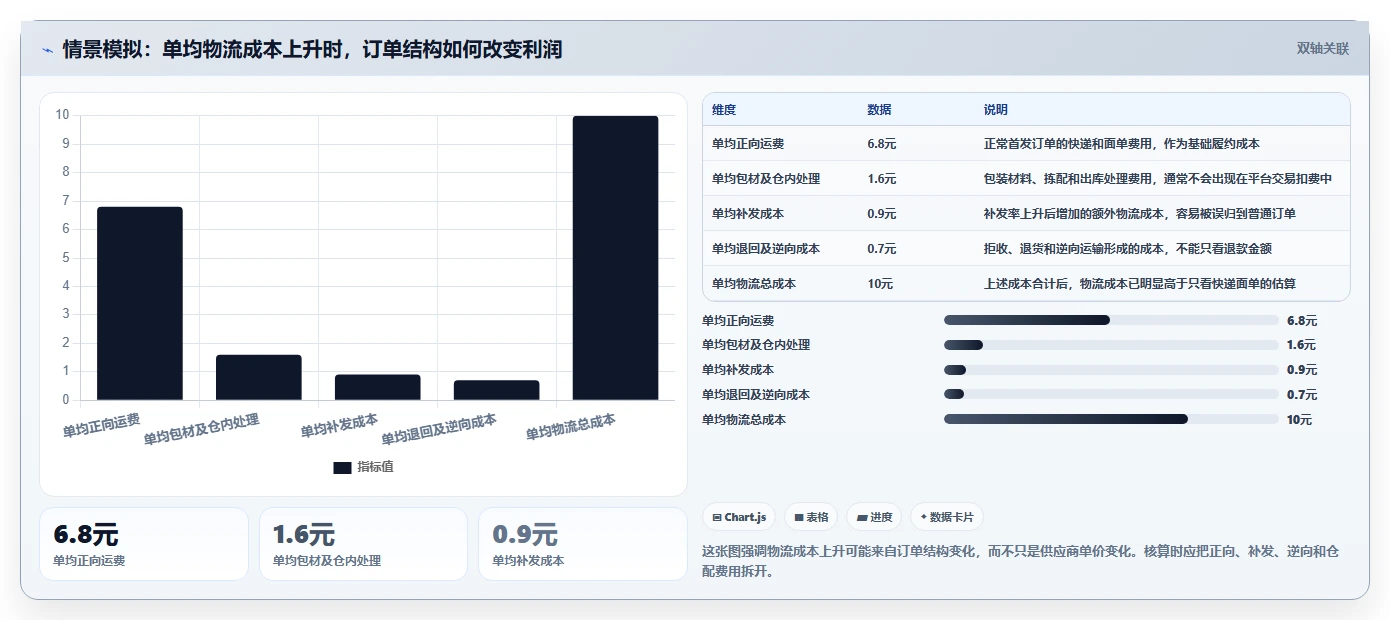This screenshot has width=1390, height=620.
Task: Click the 10元 cell in the table
Action: 880,284
